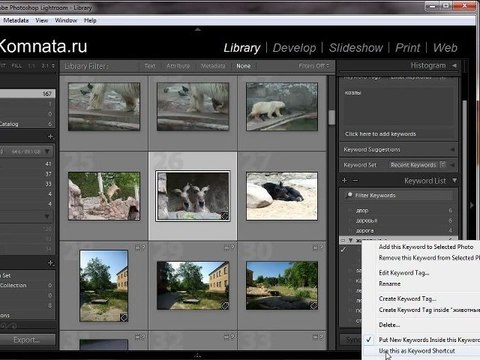Image resolution: width=480 pixels, height=360 pixels.
Task: Collapse the Histogram panel triangle
Action: click(454, 66)
